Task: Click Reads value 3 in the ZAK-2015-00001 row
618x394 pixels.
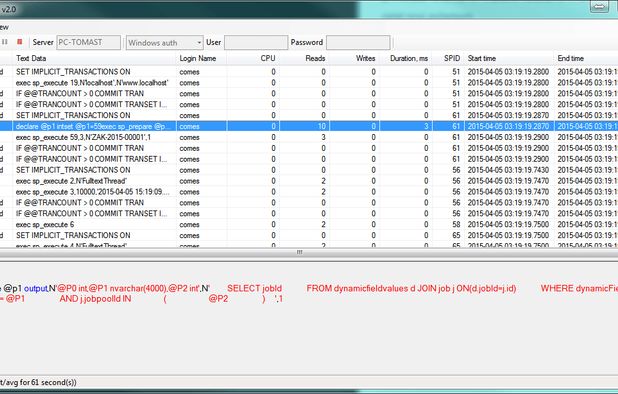Action: tap(323, 138)
